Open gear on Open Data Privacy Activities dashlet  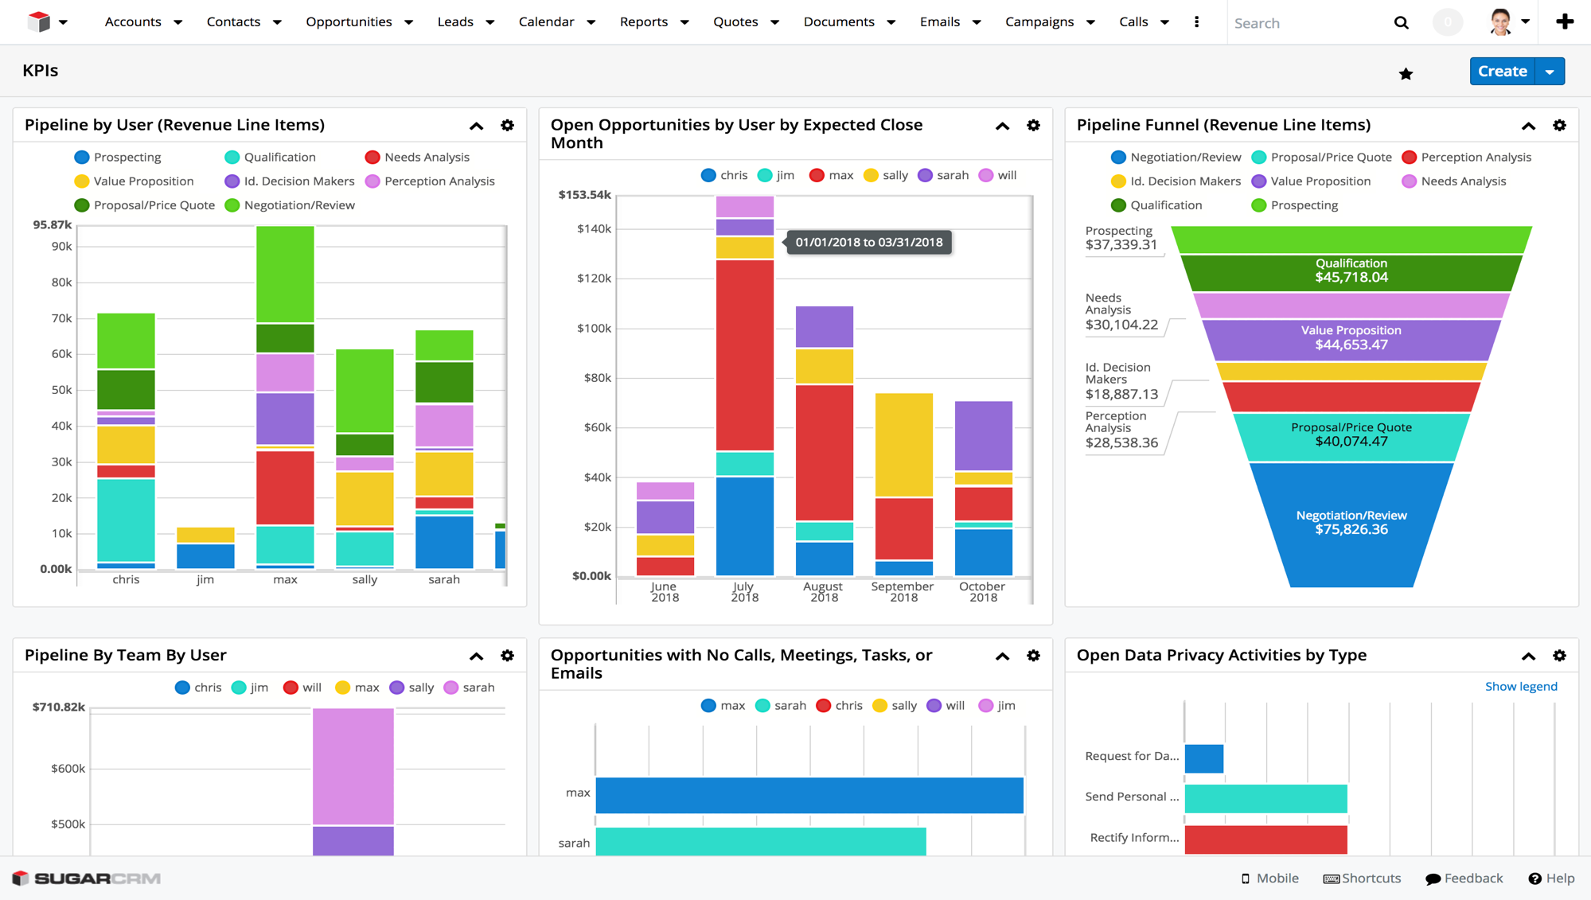point(1559,656)
